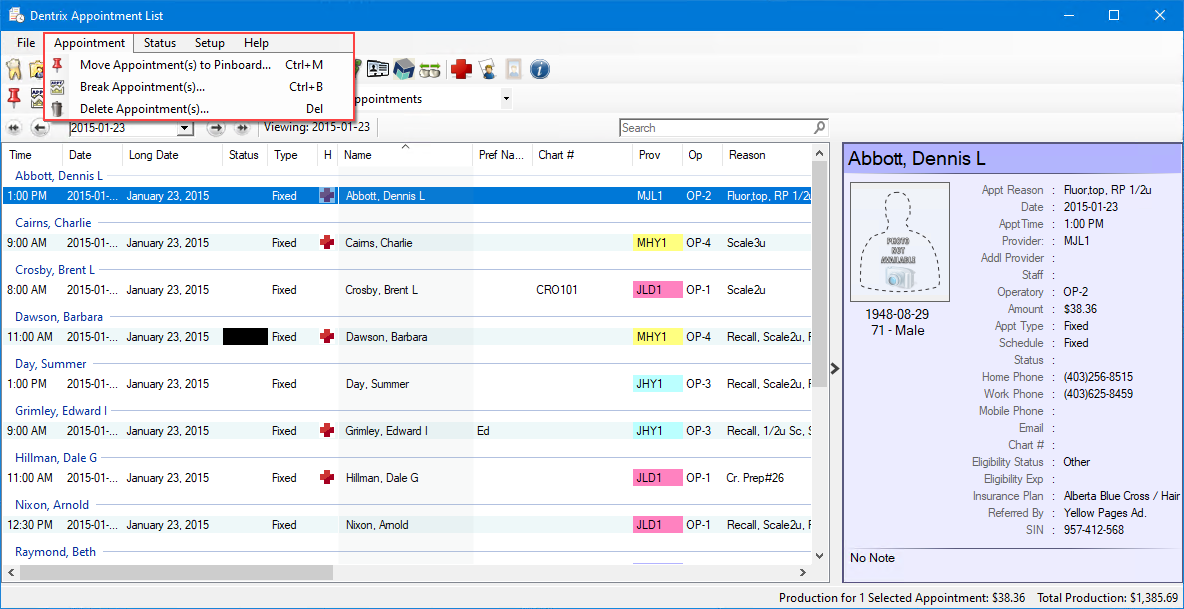The image size is (1184, 609).
Task: Click the tooth chart icon in toolbar
Action: click(14, 69)
